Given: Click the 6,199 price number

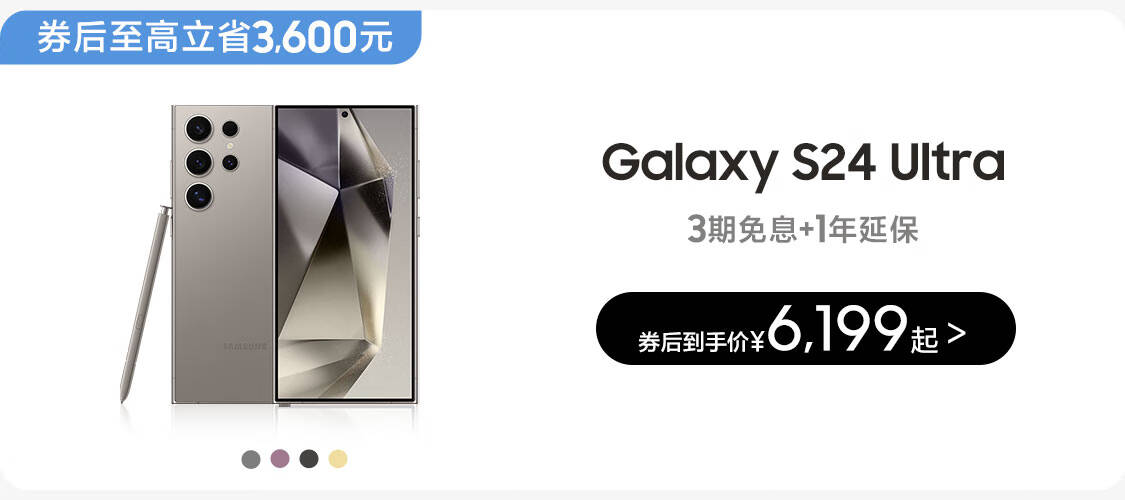Looking at the screenshot, I should click(838, 329).
